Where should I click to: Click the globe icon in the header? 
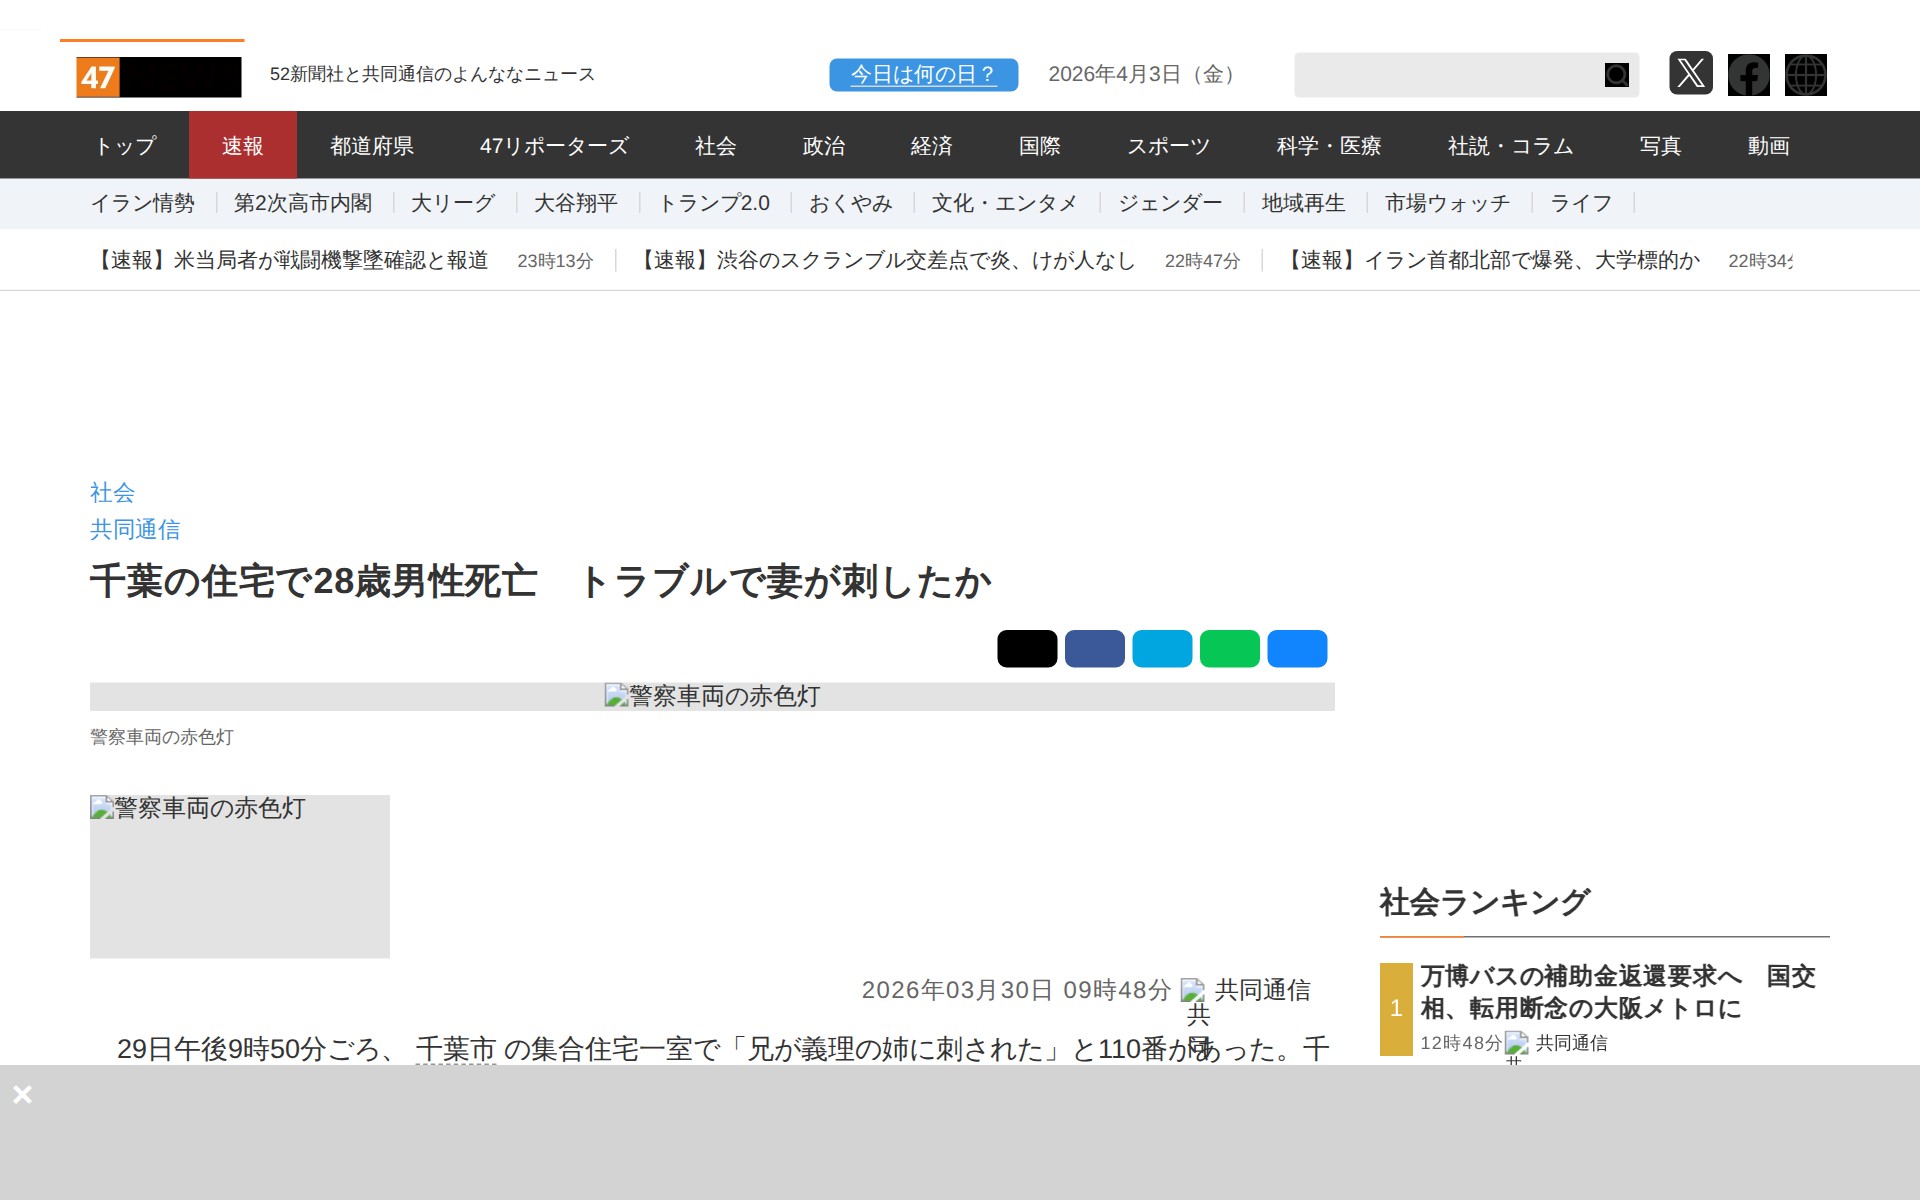coord(1805,75)
